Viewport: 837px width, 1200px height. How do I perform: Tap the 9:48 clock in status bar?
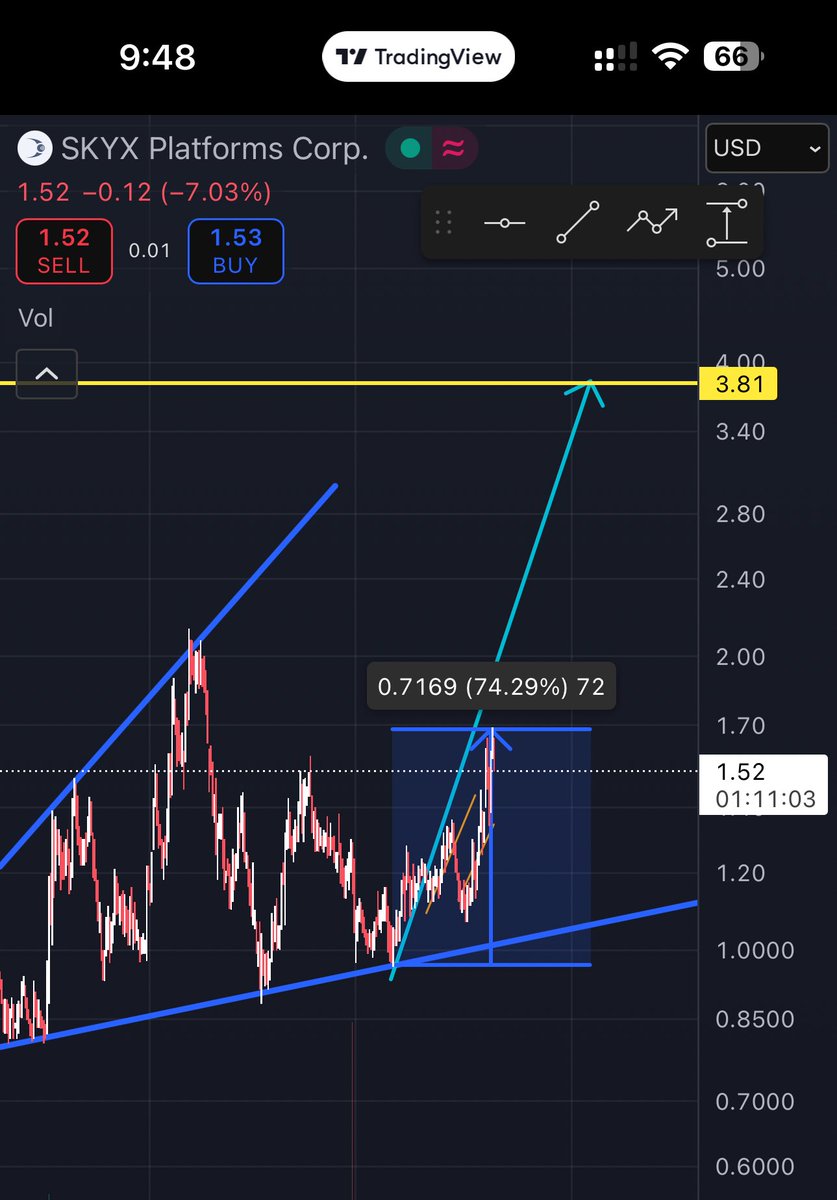[157, 57]
